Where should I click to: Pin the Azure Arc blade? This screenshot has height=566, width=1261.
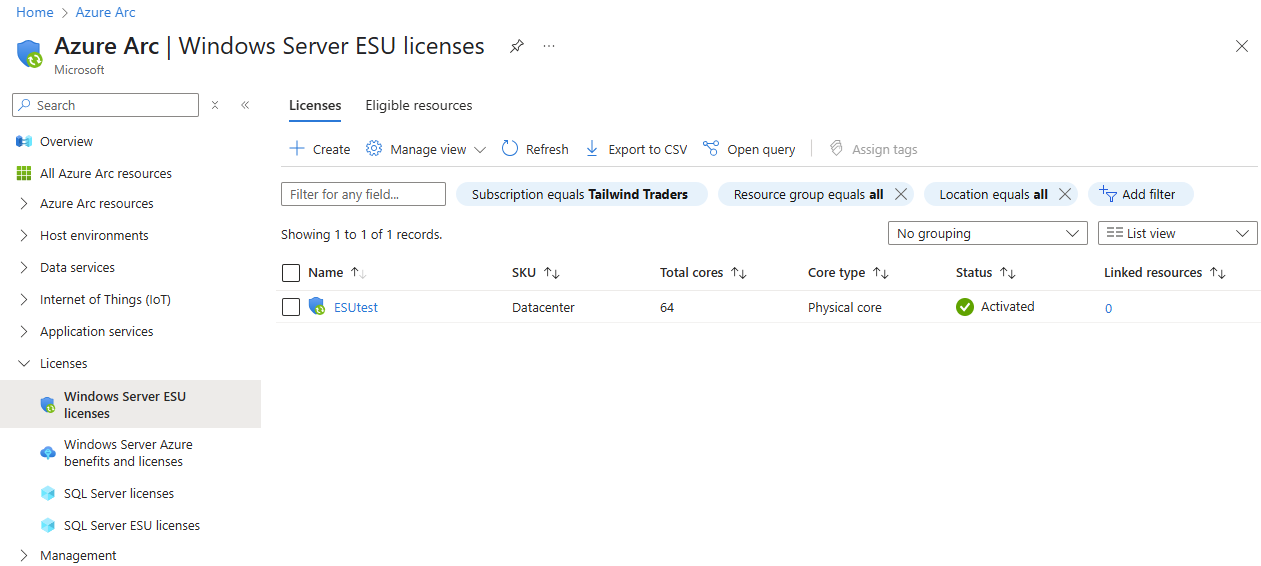516,46
